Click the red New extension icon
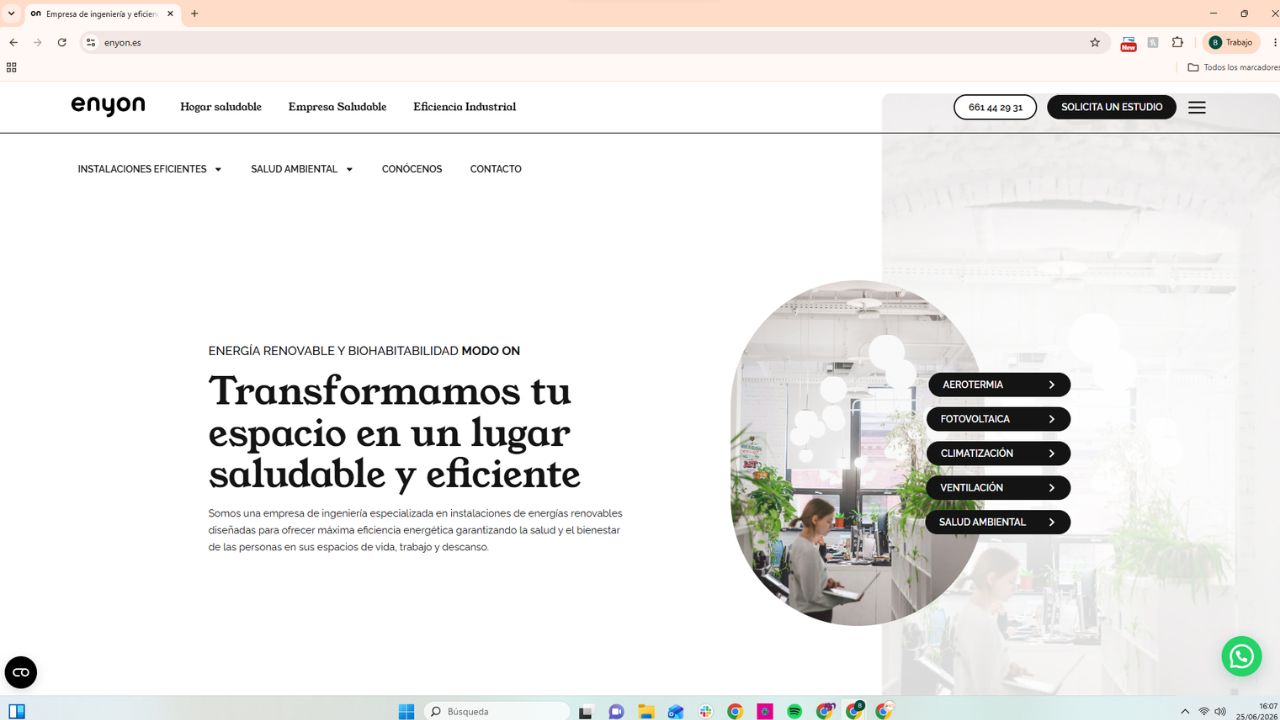 click(x=1128, y=43)
